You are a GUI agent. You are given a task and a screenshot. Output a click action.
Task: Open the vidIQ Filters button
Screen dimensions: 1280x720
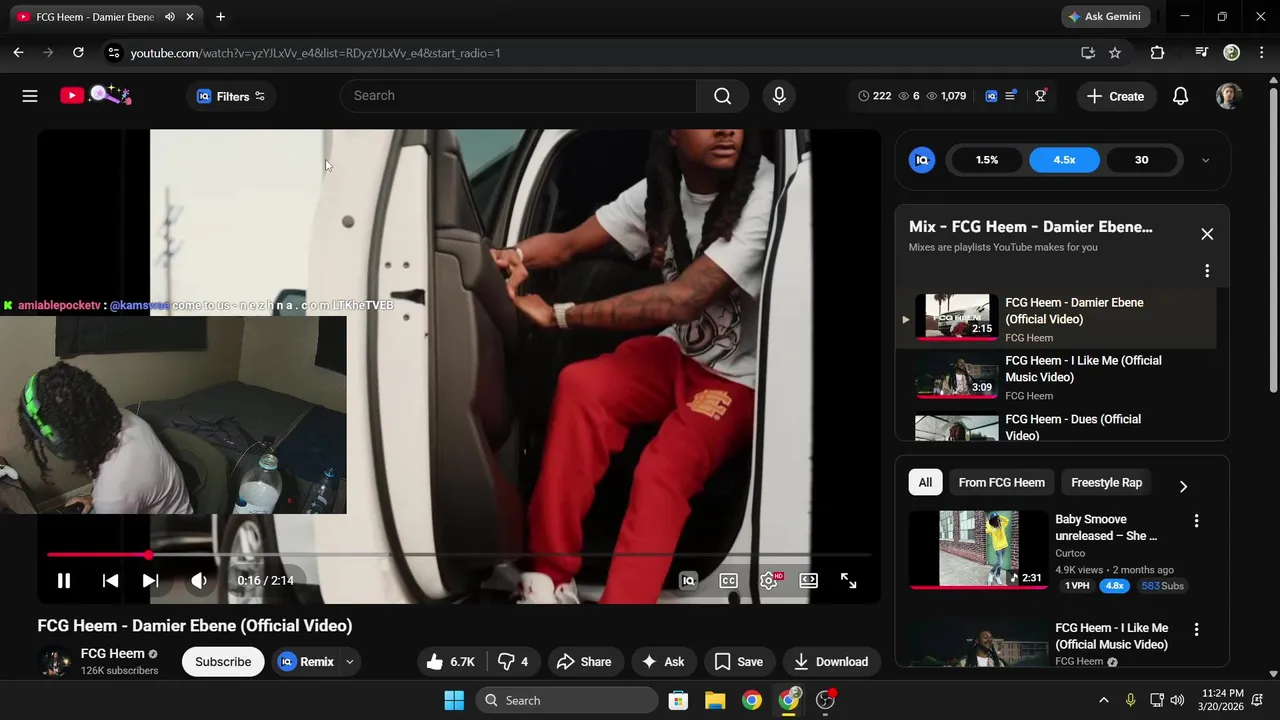click(231, 96)
